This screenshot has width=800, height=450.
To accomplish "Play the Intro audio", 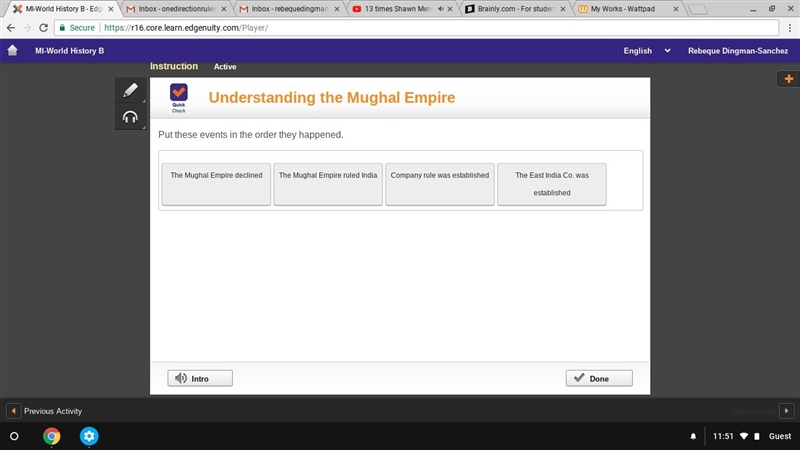I will [200, 378].
